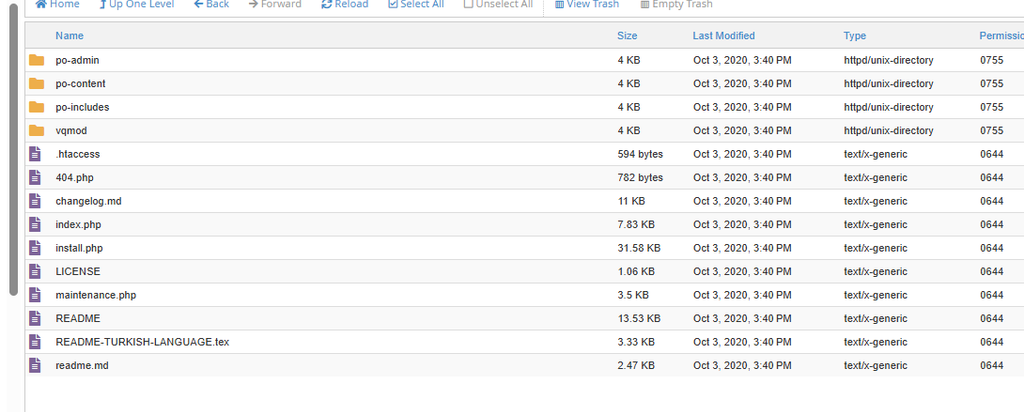Sort by Last Modified column header
Viewport: 1024px width, 412px height.
click(x=724, y=36)
